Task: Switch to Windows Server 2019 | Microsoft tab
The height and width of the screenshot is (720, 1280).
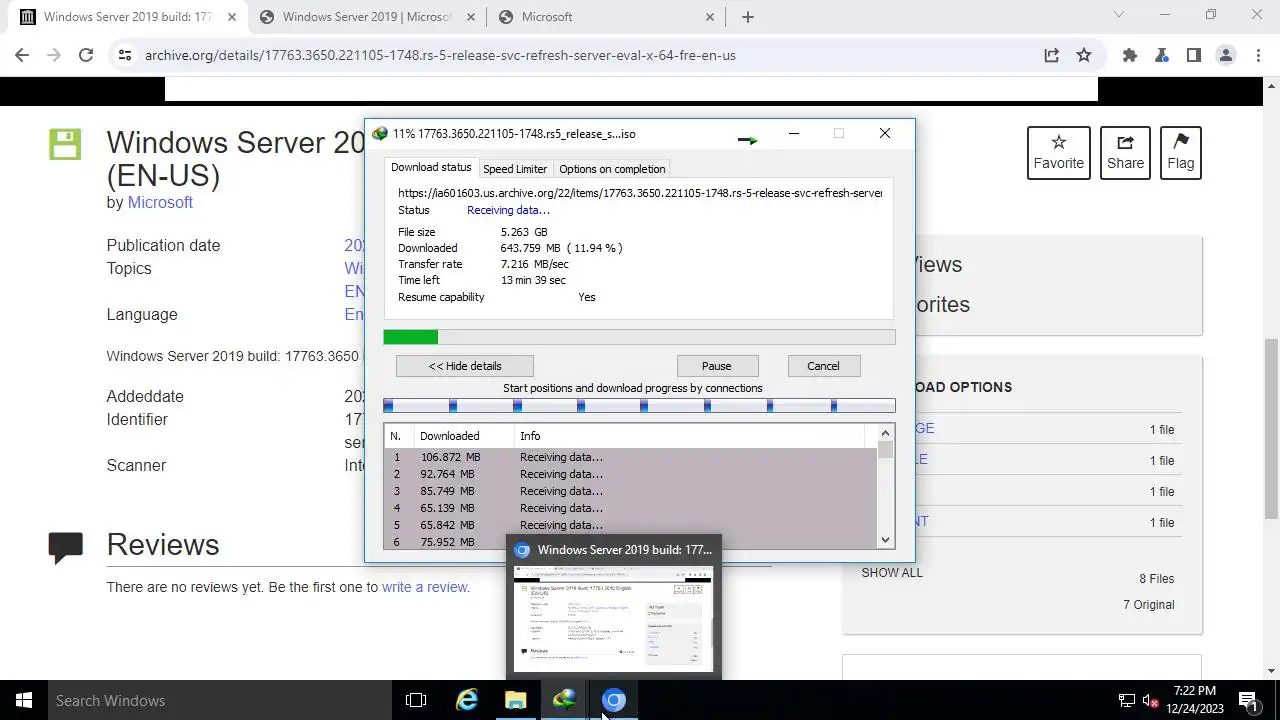Action: click(367, 16)
